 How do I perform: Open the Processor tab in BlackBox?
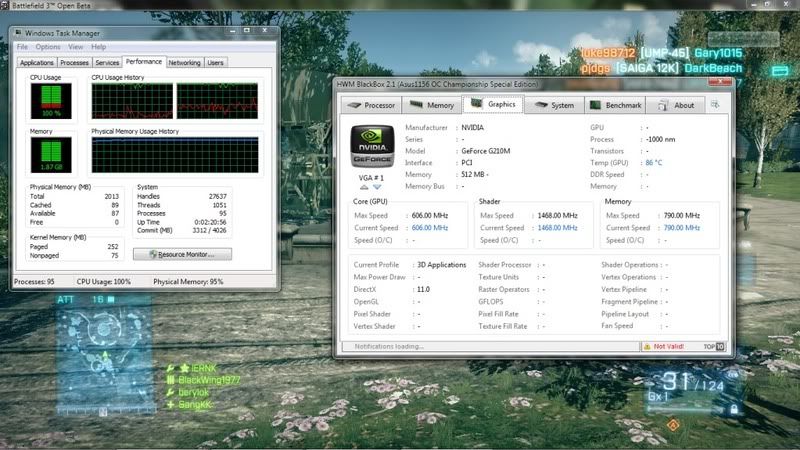click(x=371, y=105)
